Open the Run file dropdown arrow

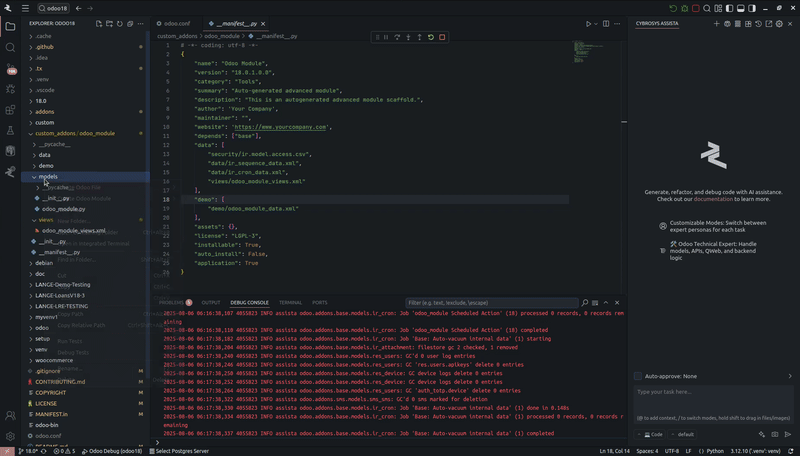[x=595, y=24]
